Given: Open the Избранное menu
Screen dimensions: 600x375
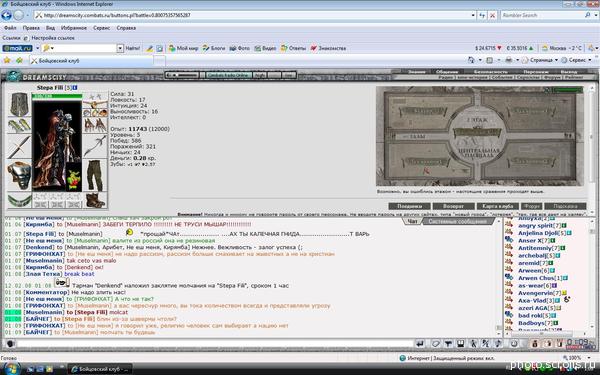Looking at the screenshot, I should point(74,28).
